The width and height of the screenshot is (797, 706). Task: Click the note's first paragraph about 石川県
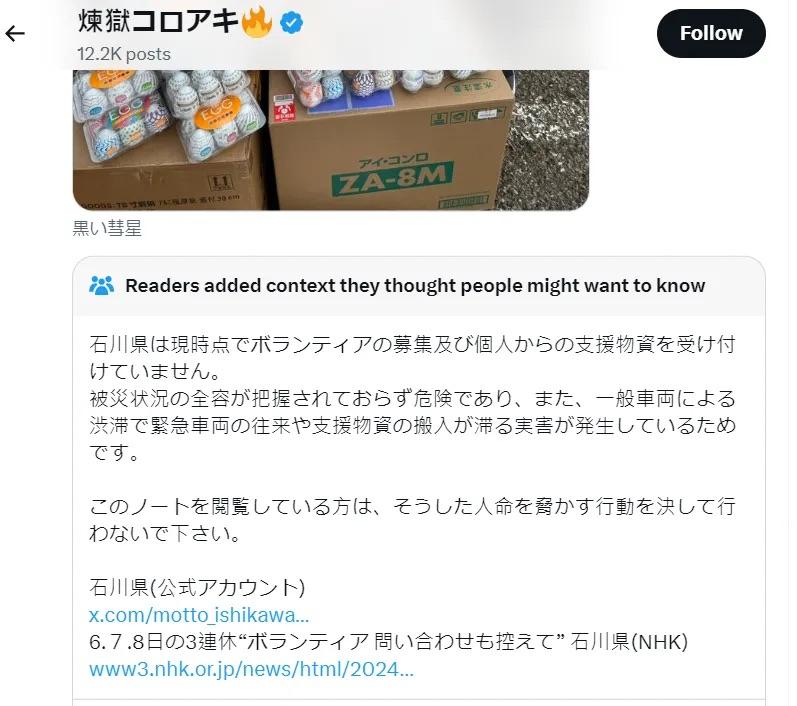412,358
